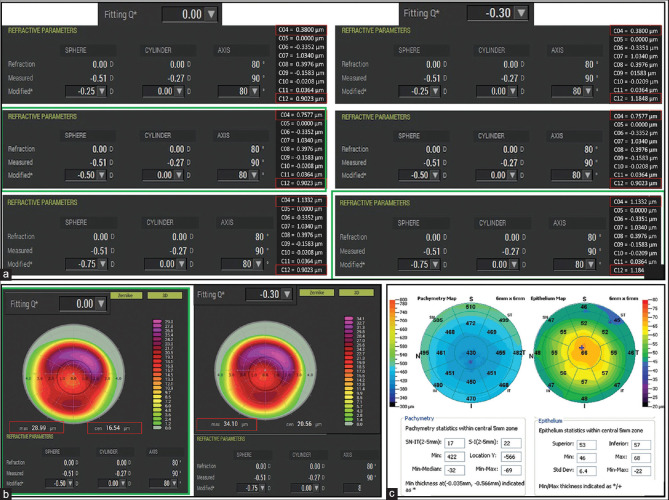This screenshot has width=669, height=500.
Task: Click the Std Dev field showing 6.4
Action: [586, 471]
